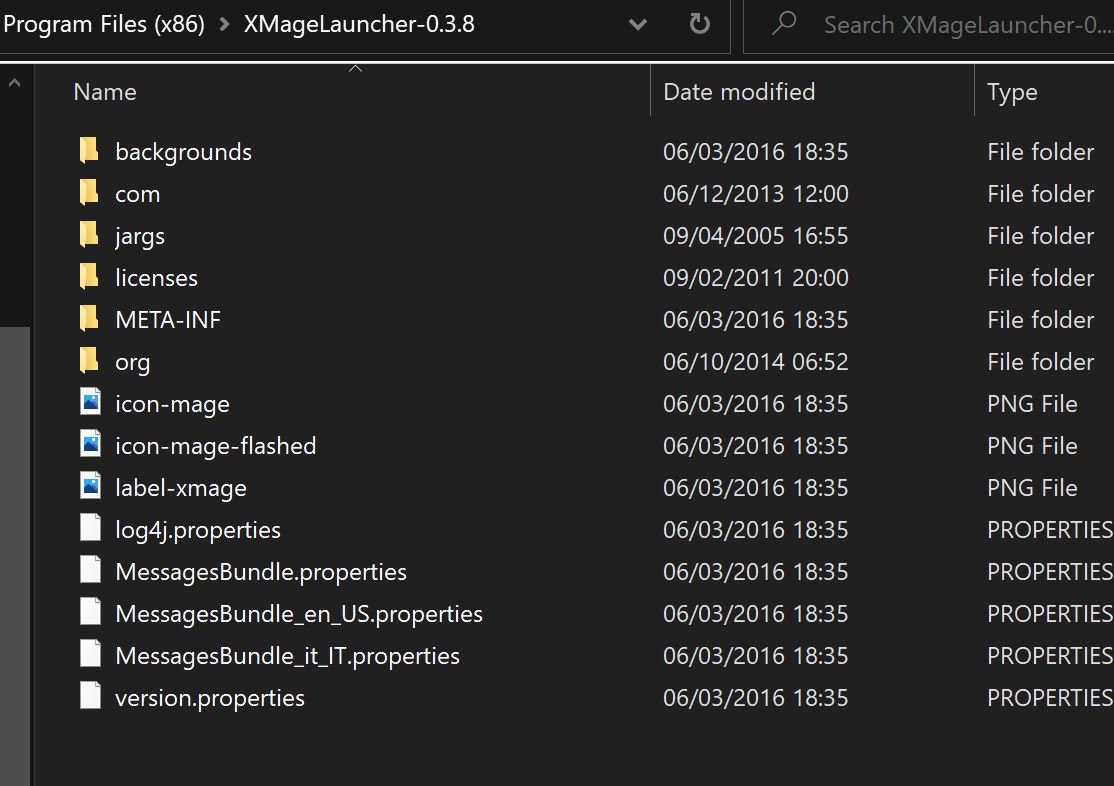Viewport: 1114px width, 786px height.
Task: Select the MessagesBundle_en_US.properties file name
Action: (x=299, y=614)
